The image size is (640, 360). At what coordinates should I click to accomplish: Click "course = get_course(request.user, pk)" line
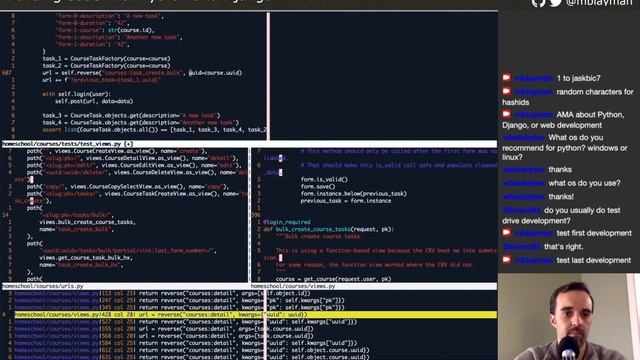[x=333, y=279]
